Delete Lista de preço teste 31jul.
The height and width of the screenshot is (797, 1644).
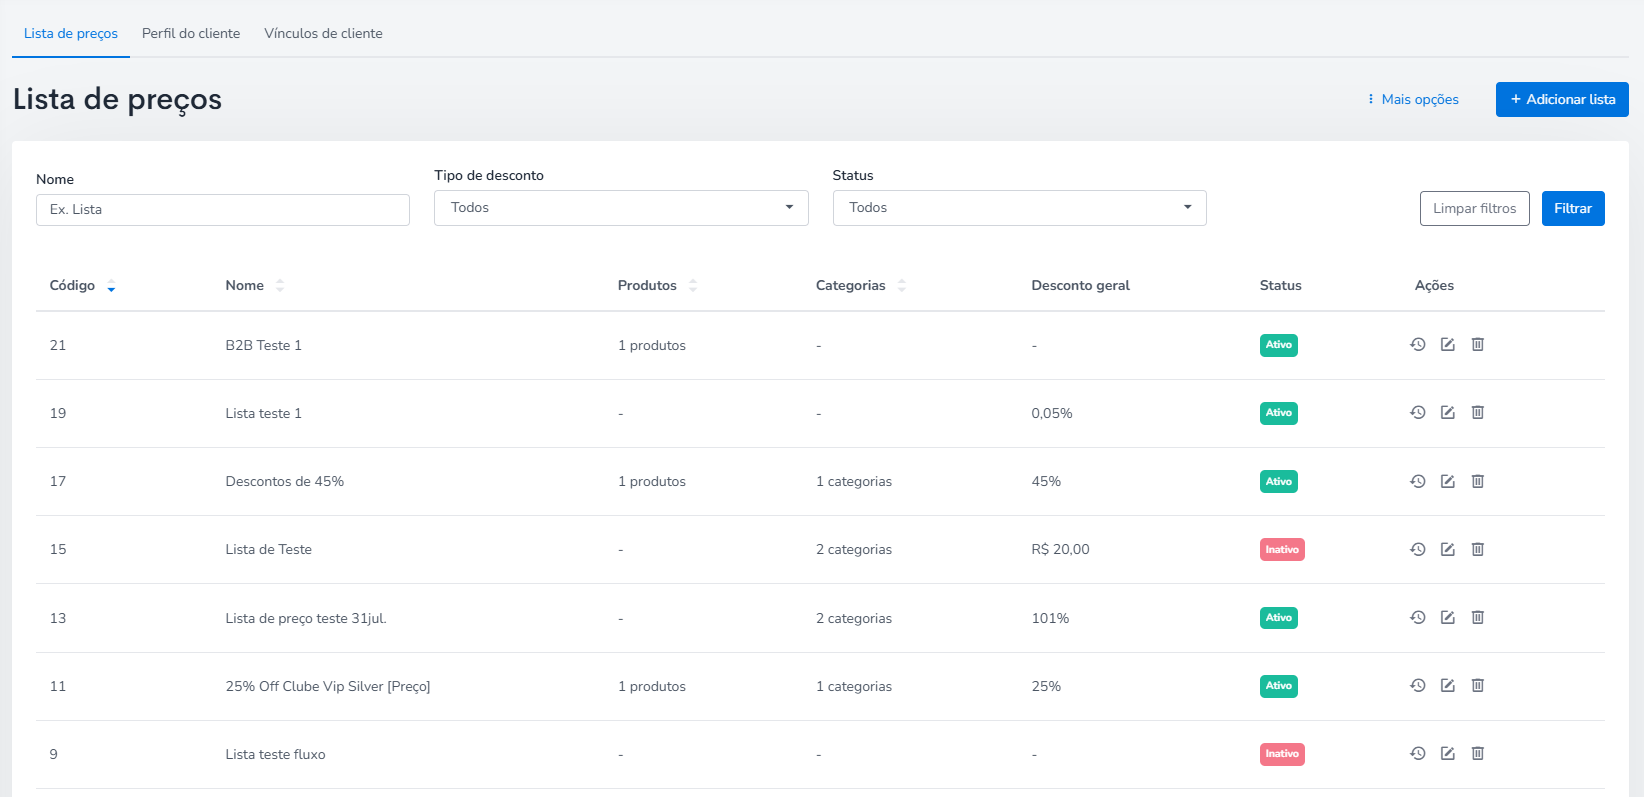pyautogui.click(x=1478, y=617)
